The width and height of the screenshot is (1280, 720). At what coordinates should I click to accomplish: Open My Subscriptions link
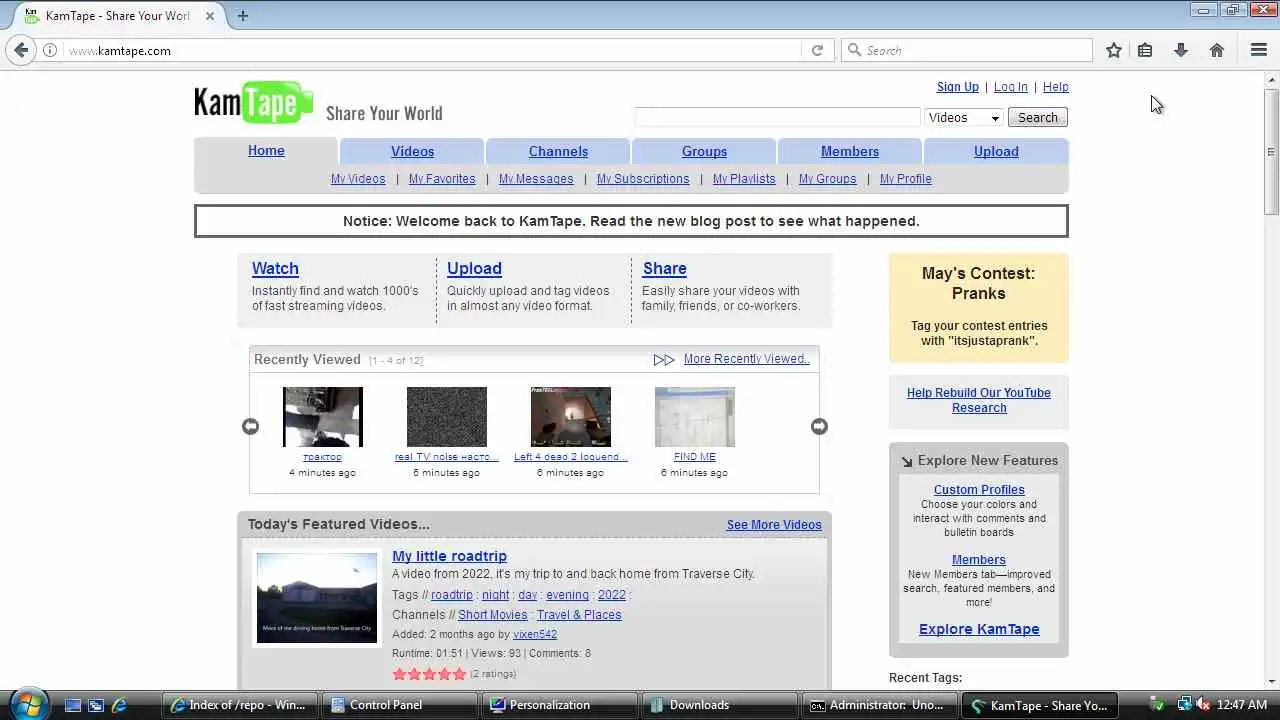tap(643, 179)
